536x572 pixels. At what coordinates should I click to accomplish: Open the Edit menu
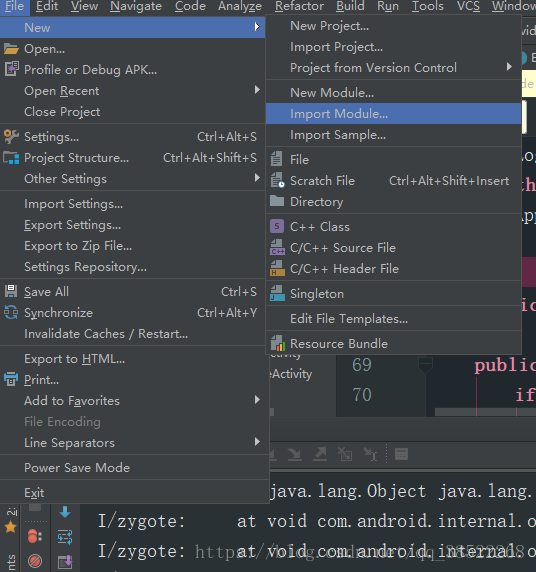[47, 6]
